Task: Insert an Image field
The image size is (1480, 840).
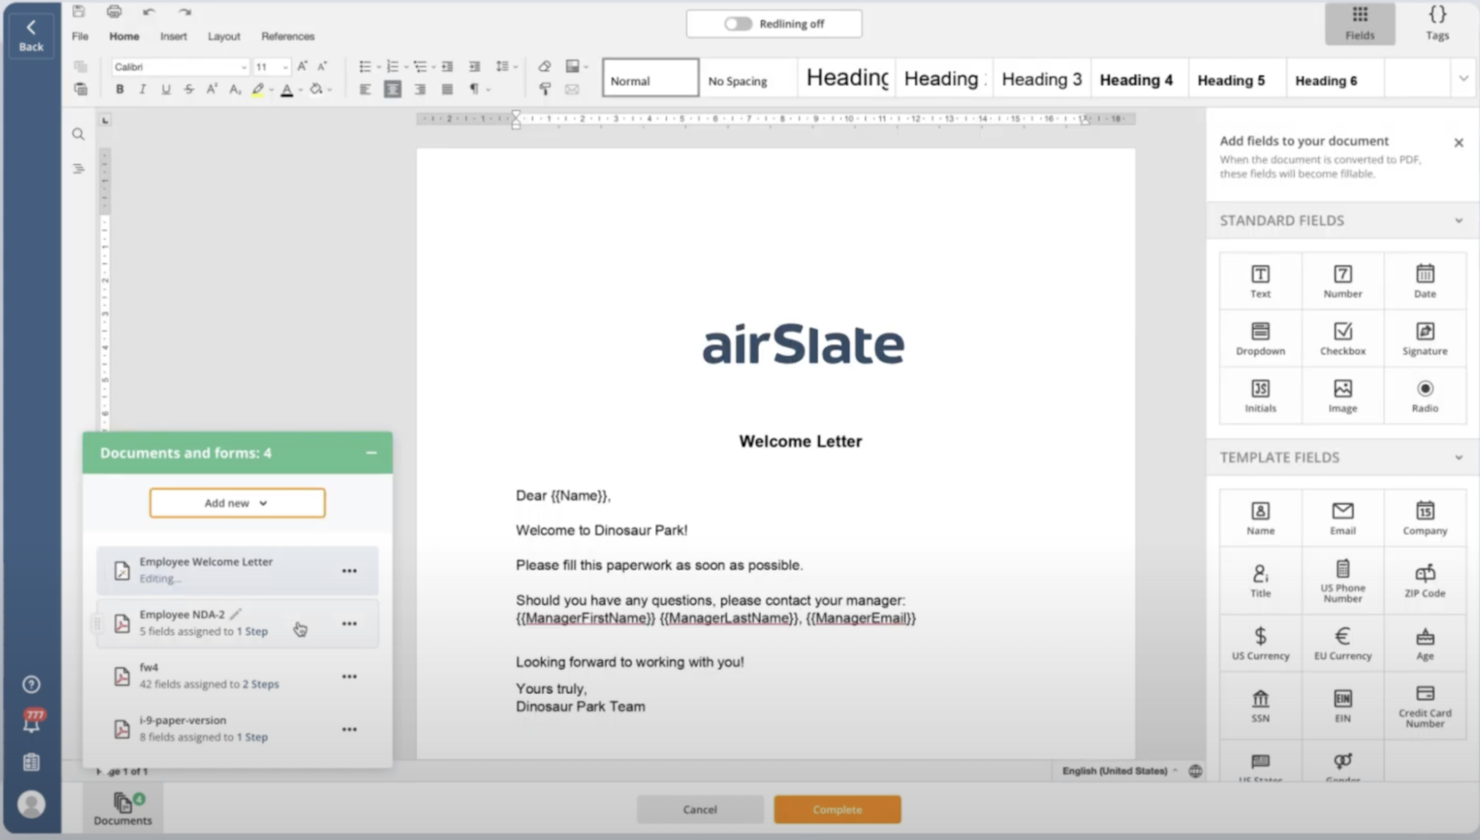Action: coord(1342,395)
